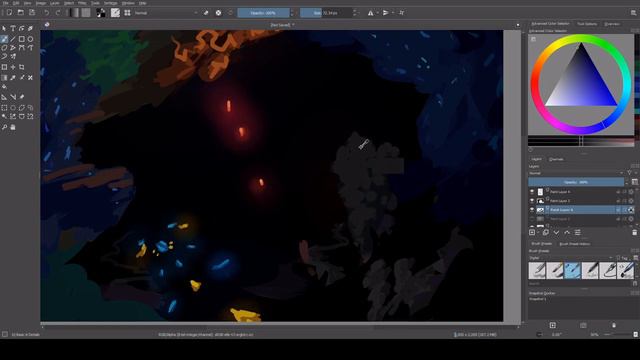Image resolution: width=640 pixels, height=360 pixels.
Task: Select the Bezier Curve tool
Action: [x=22, y=48]
